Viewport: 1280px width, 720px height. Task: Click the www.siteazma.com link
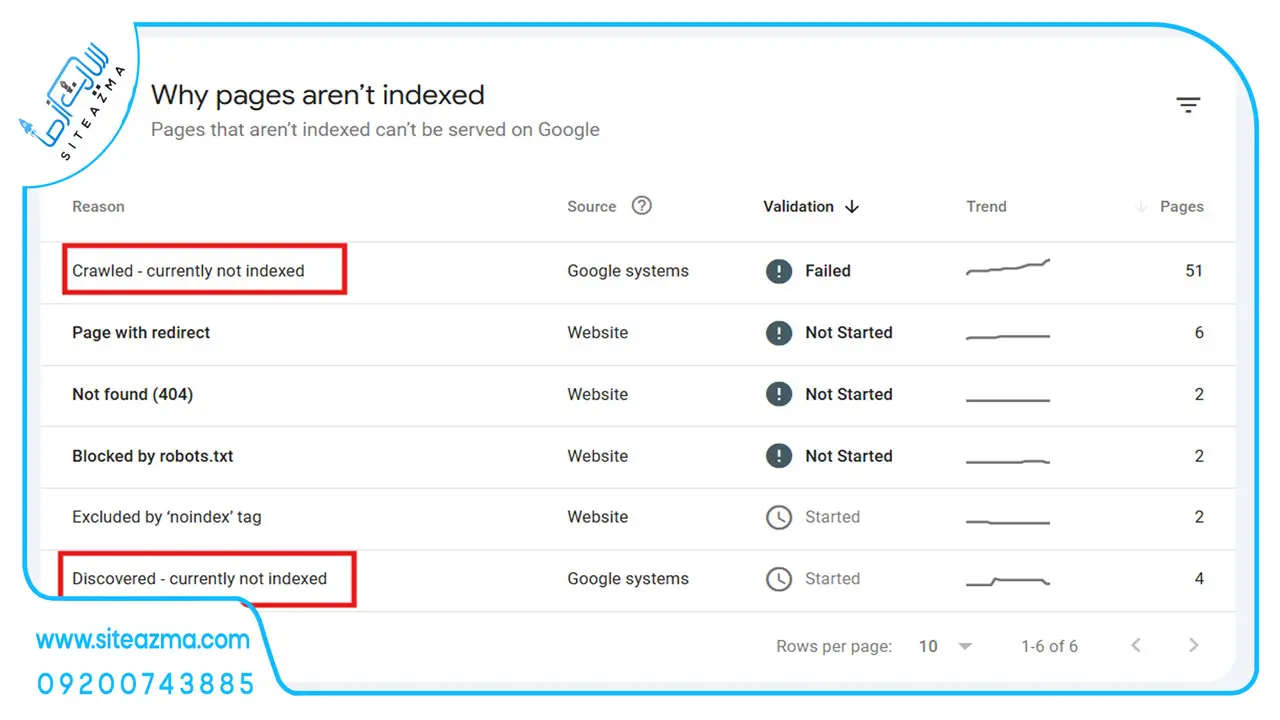[143, 639]
